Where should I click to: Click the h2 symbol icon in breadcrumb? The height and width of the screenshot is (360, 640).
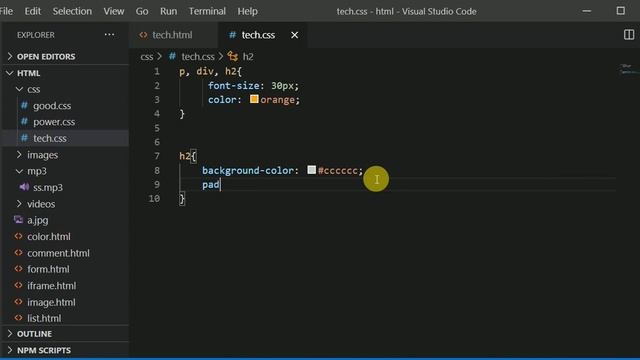click(x=233, y=56)
